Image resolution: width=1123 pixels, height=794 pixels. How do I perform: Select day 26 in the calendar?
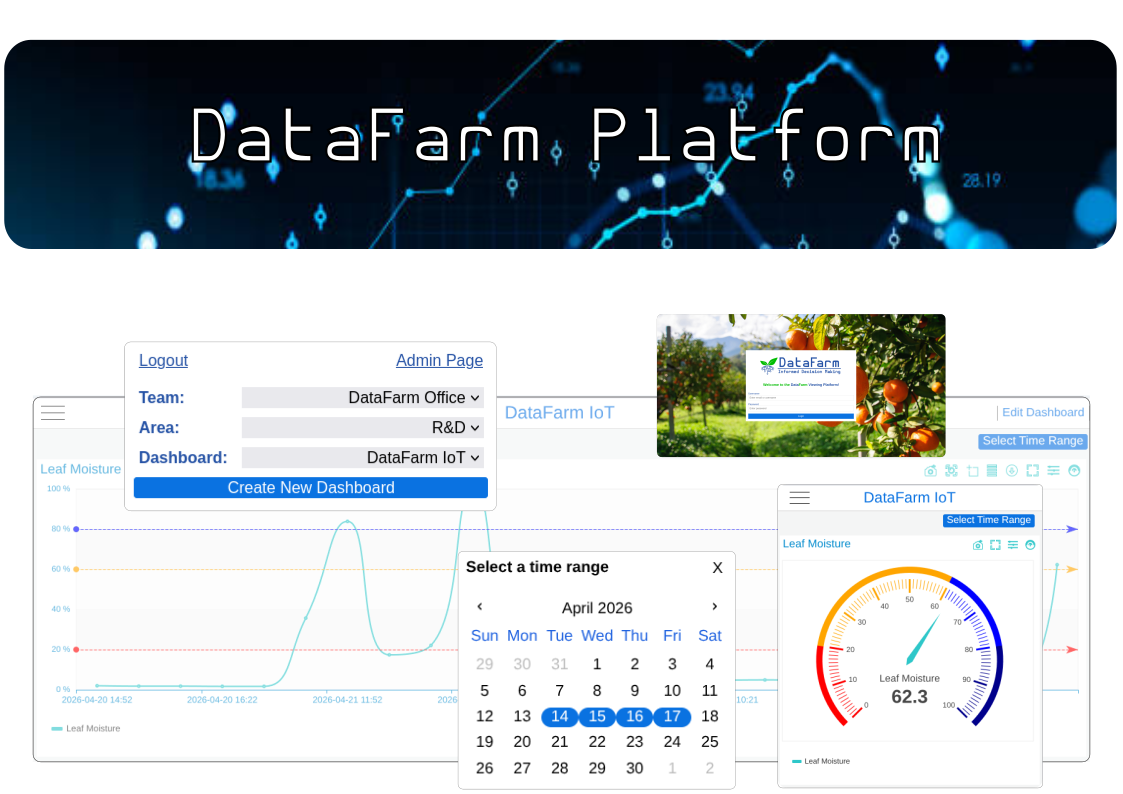pyautogui.click(x=485, y=768)
